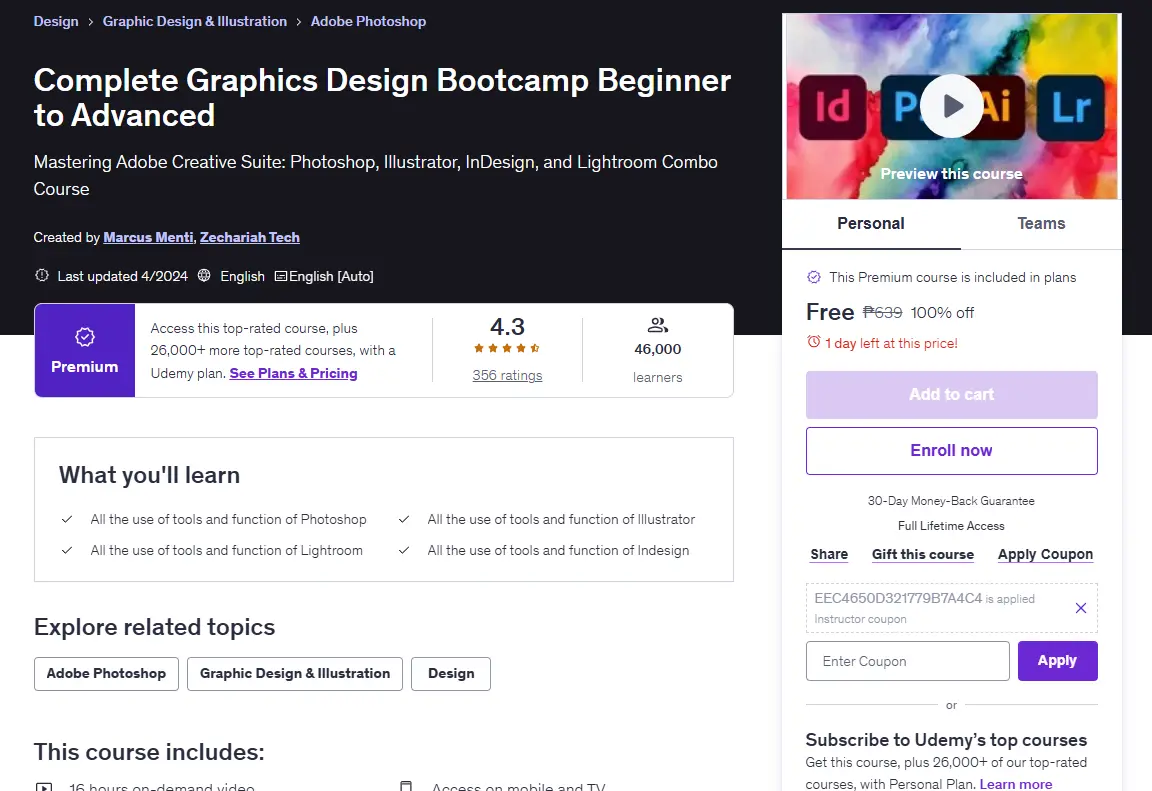Switch to the Teams tab
This screenshot has height=791, width=1152.
click(x=1041, y=223)
